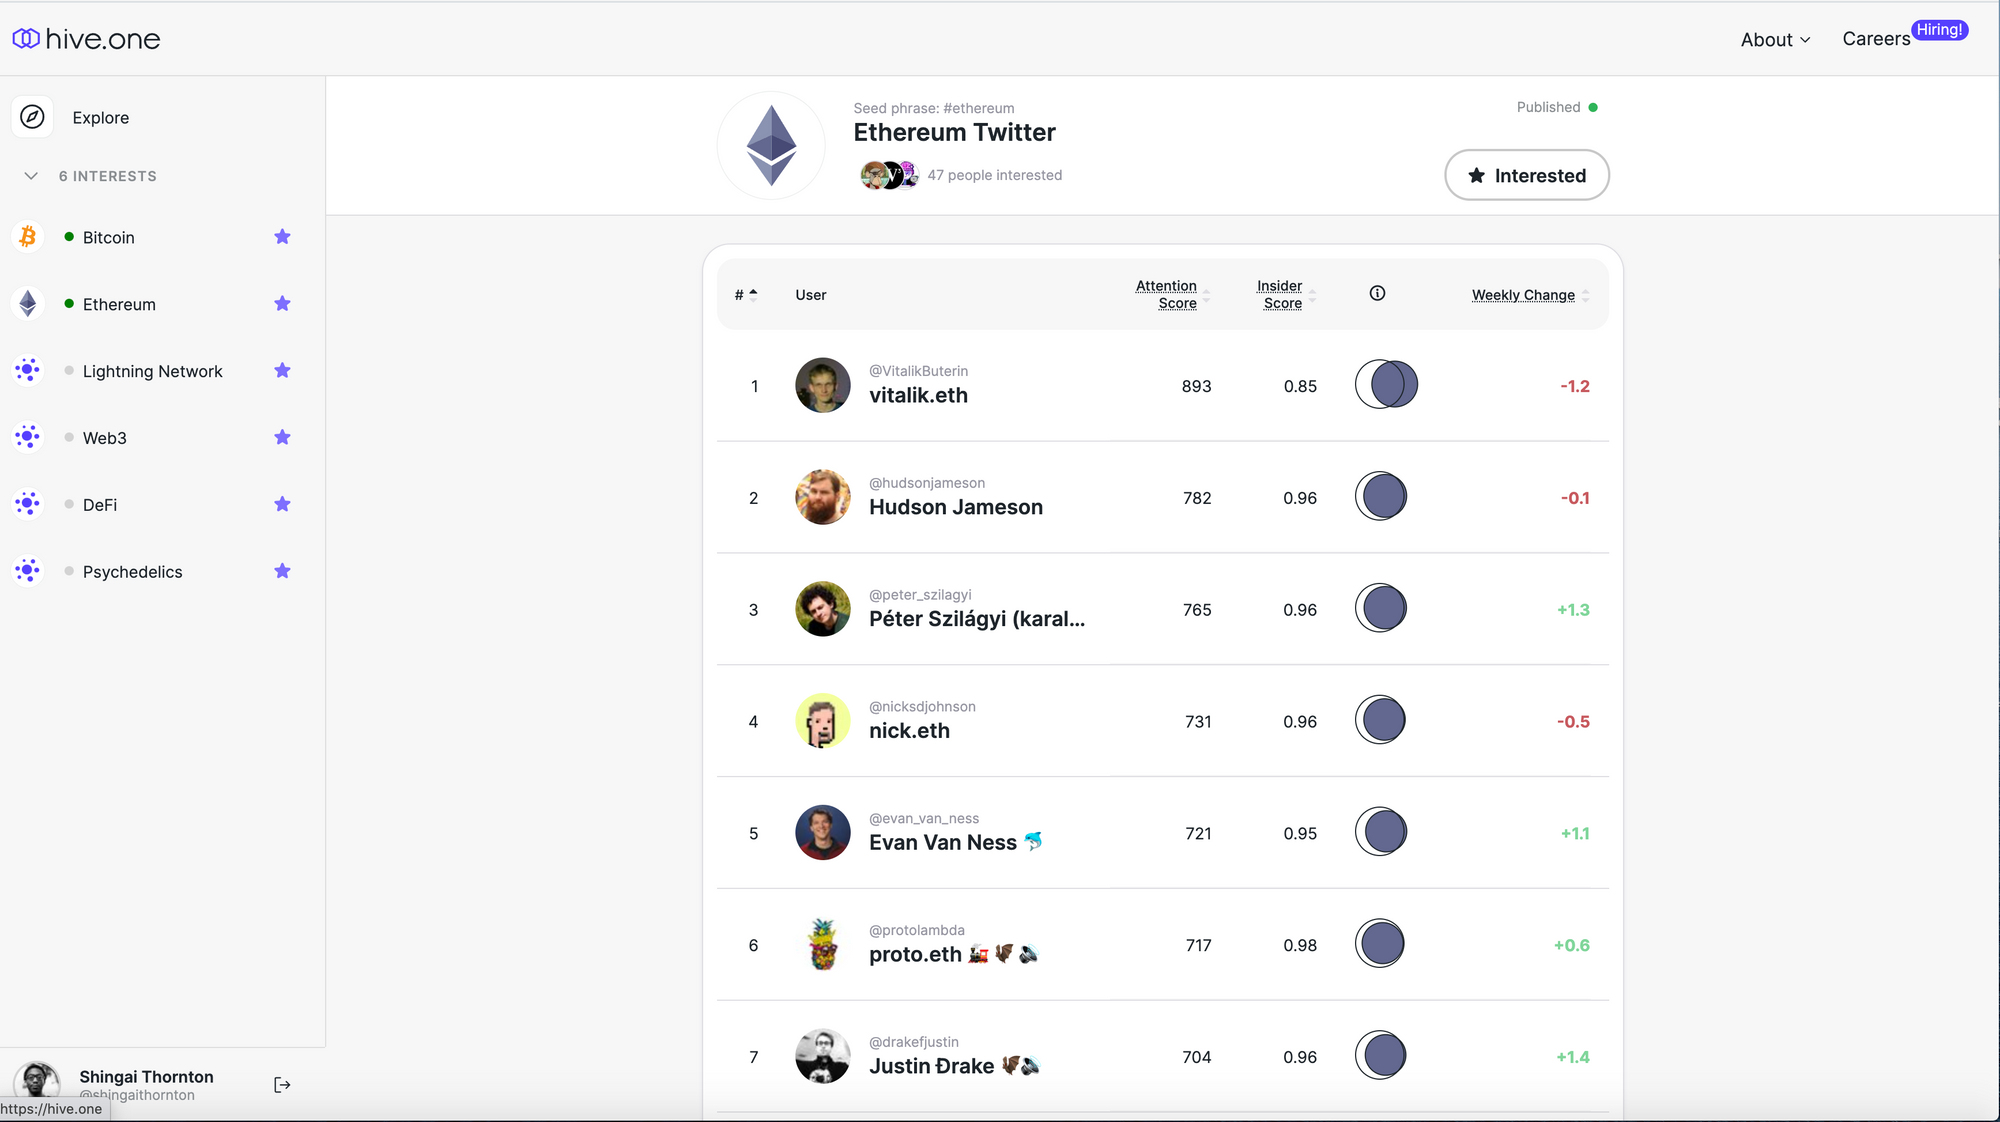Click the info icon in table header
Viewport: 2000px width, 1122px height.
(1377, 293)
